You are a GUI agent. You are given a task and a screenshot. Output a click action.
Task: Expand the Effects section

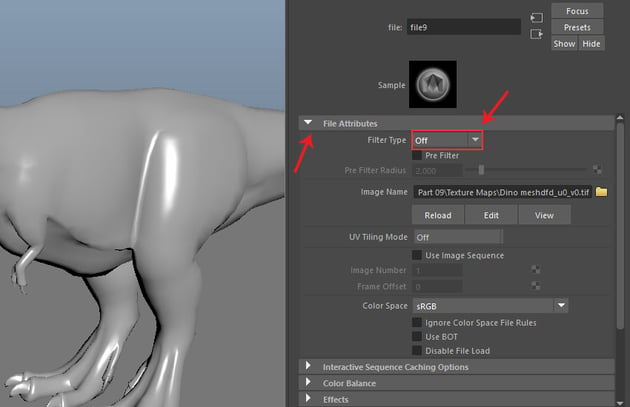[308, 398]
